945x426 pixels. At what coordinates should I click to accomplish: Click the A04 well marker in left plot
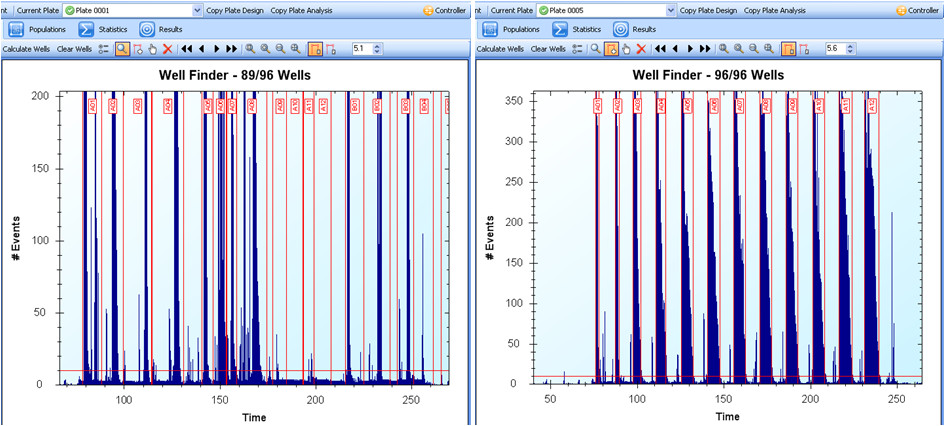168,105
